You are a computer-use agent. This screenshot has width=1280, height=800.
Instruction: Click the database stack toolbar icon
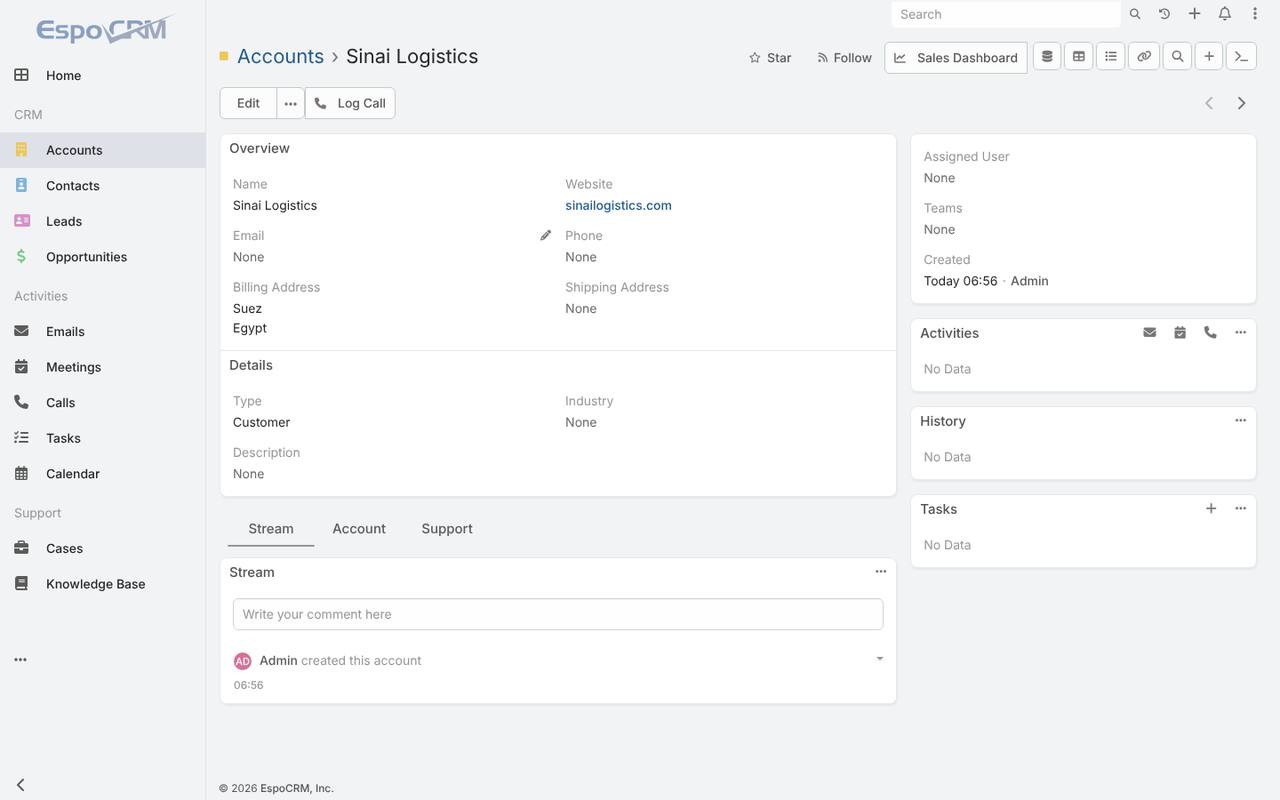click(1047, 57)
